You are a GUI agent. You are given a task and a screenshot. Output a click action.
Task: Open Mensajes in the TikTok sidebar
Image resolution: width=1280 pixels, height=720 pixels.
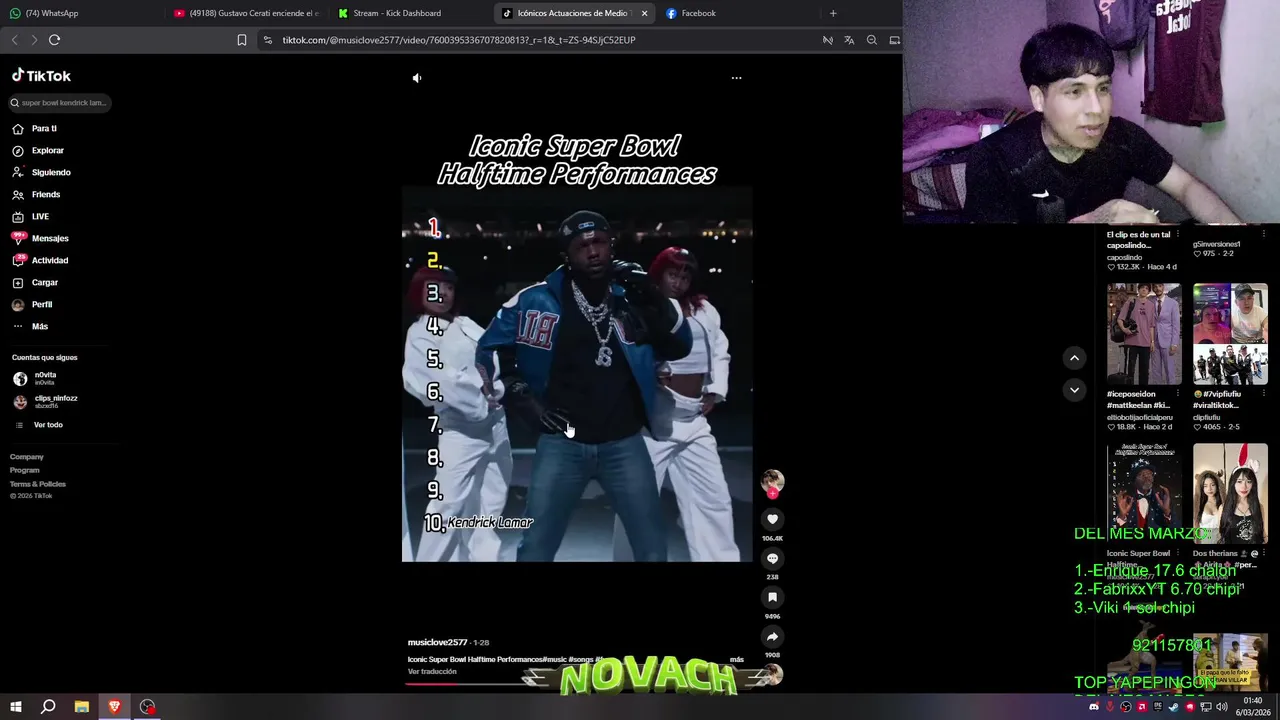point(40,239)
